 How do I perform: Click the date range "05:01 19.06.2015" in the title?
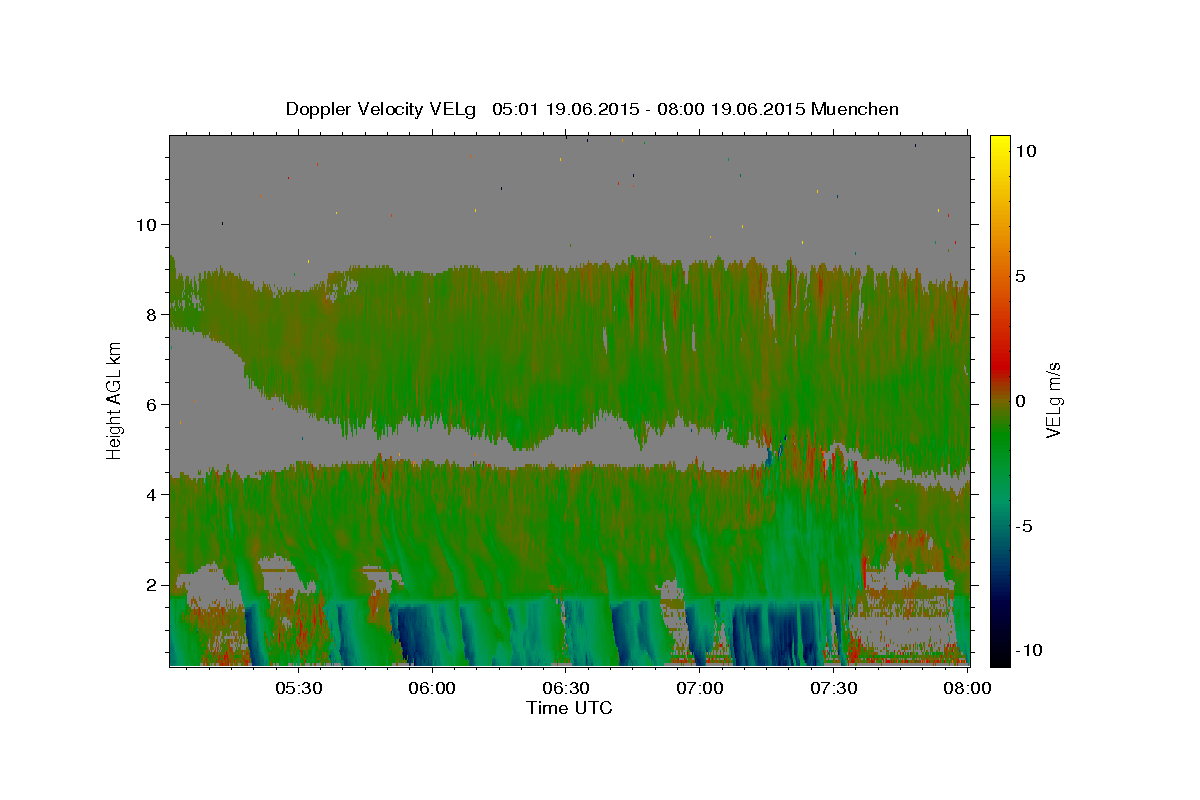pyautogui.click(x=565, y=109)
